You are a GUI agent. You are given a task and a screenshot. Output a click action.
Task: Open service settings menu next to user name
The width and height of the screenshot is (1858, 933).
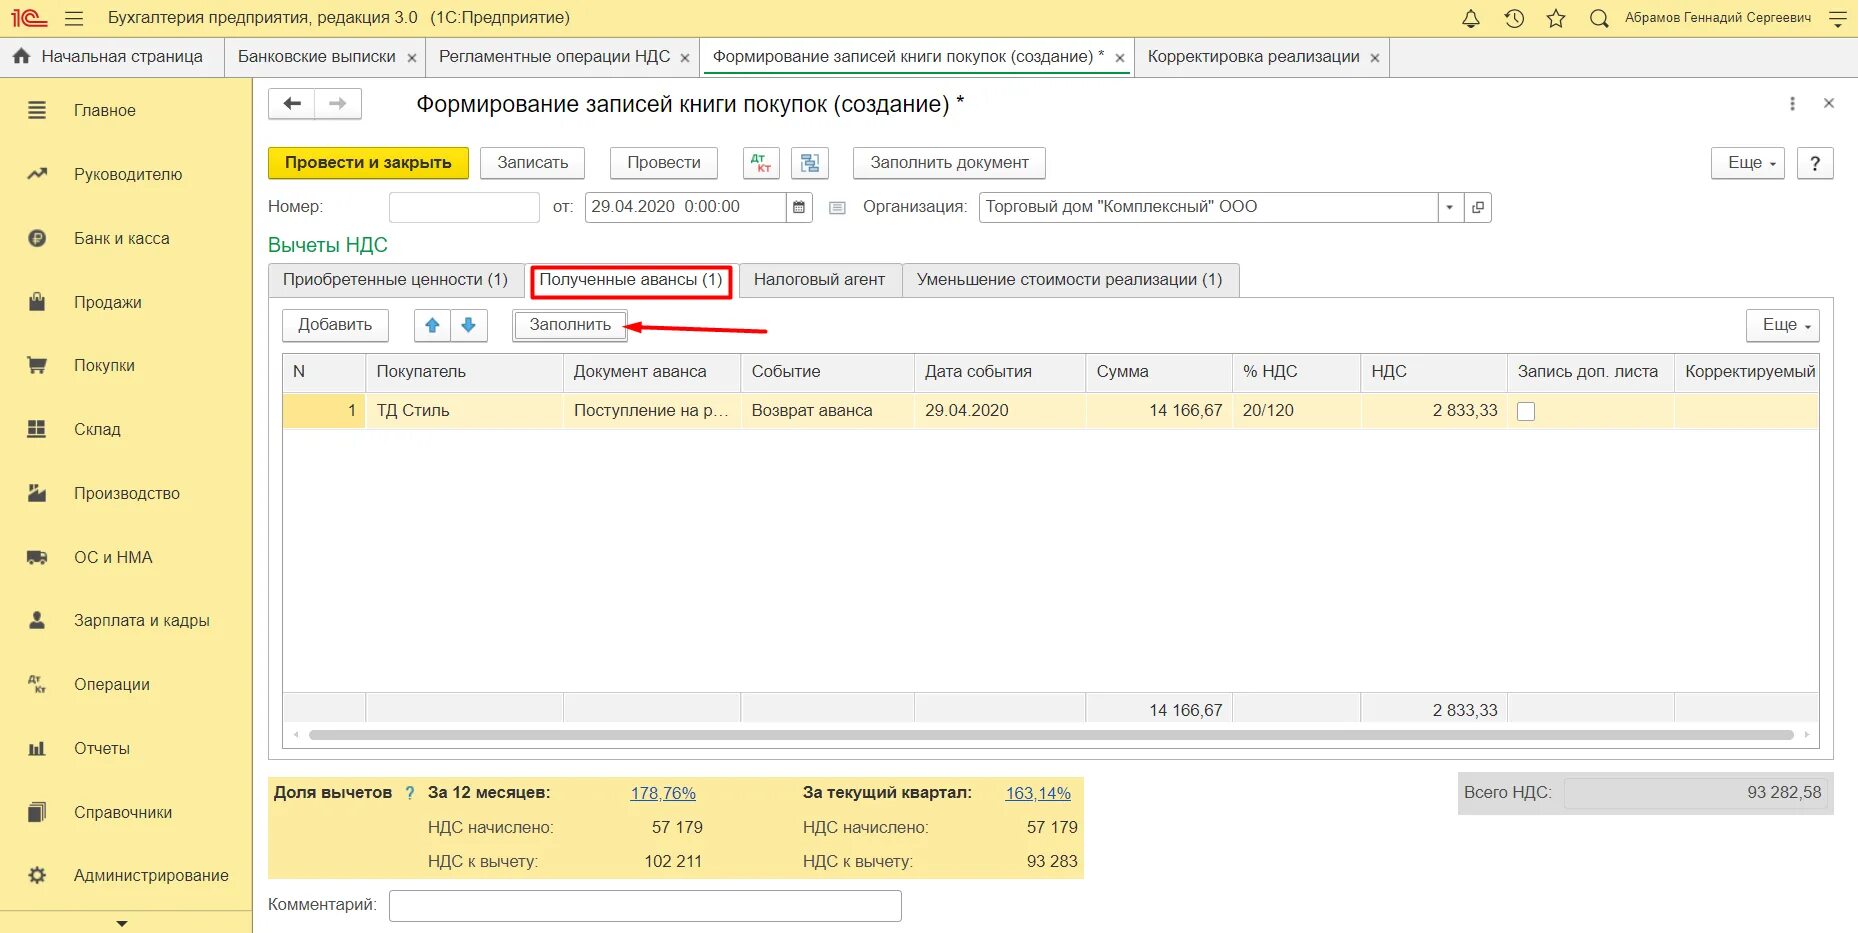tap(1838, 18)
